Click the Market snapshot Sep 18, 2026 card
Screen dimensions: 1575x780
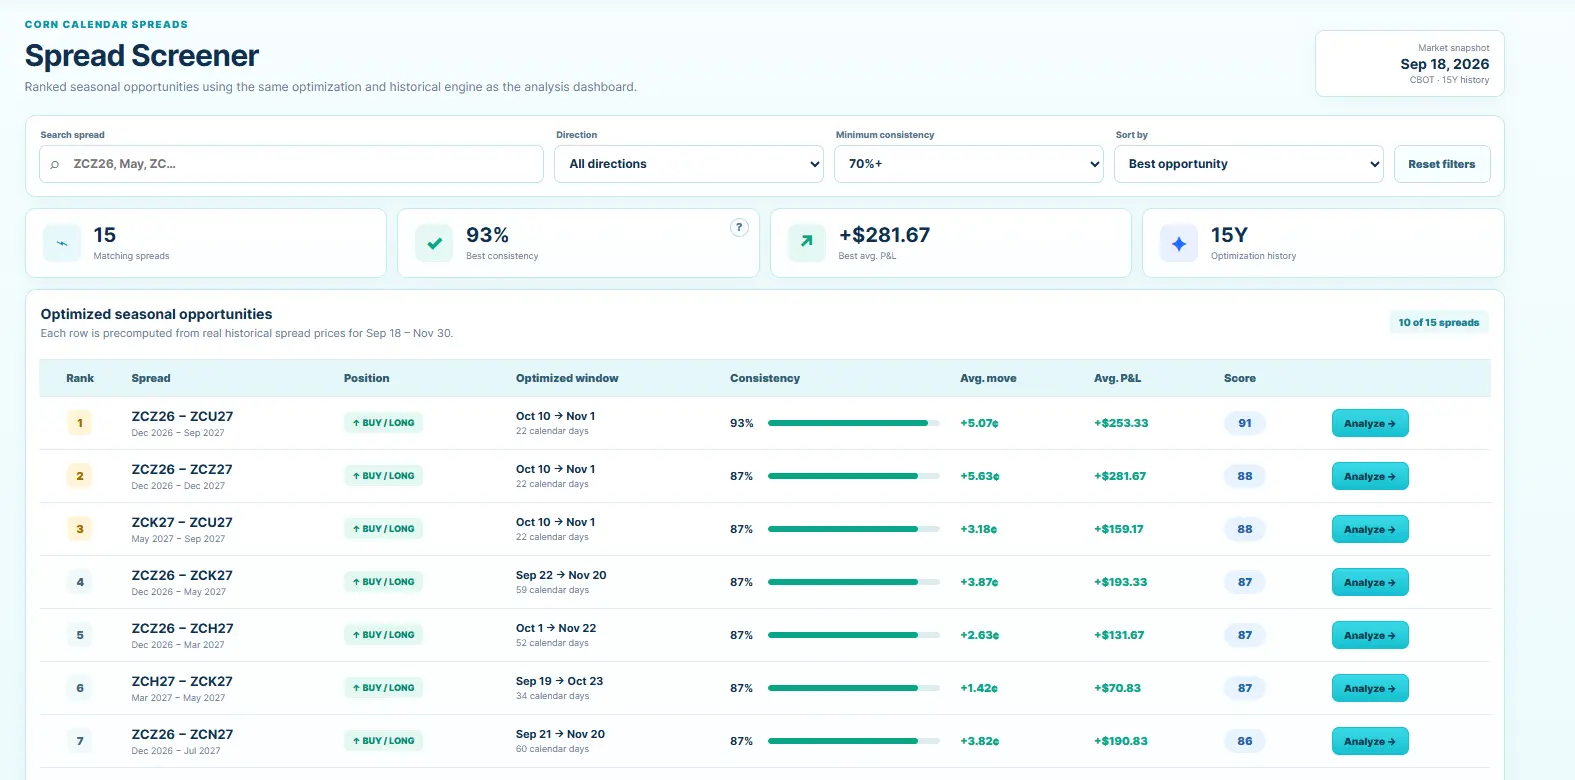click(x=1410, y=64)
